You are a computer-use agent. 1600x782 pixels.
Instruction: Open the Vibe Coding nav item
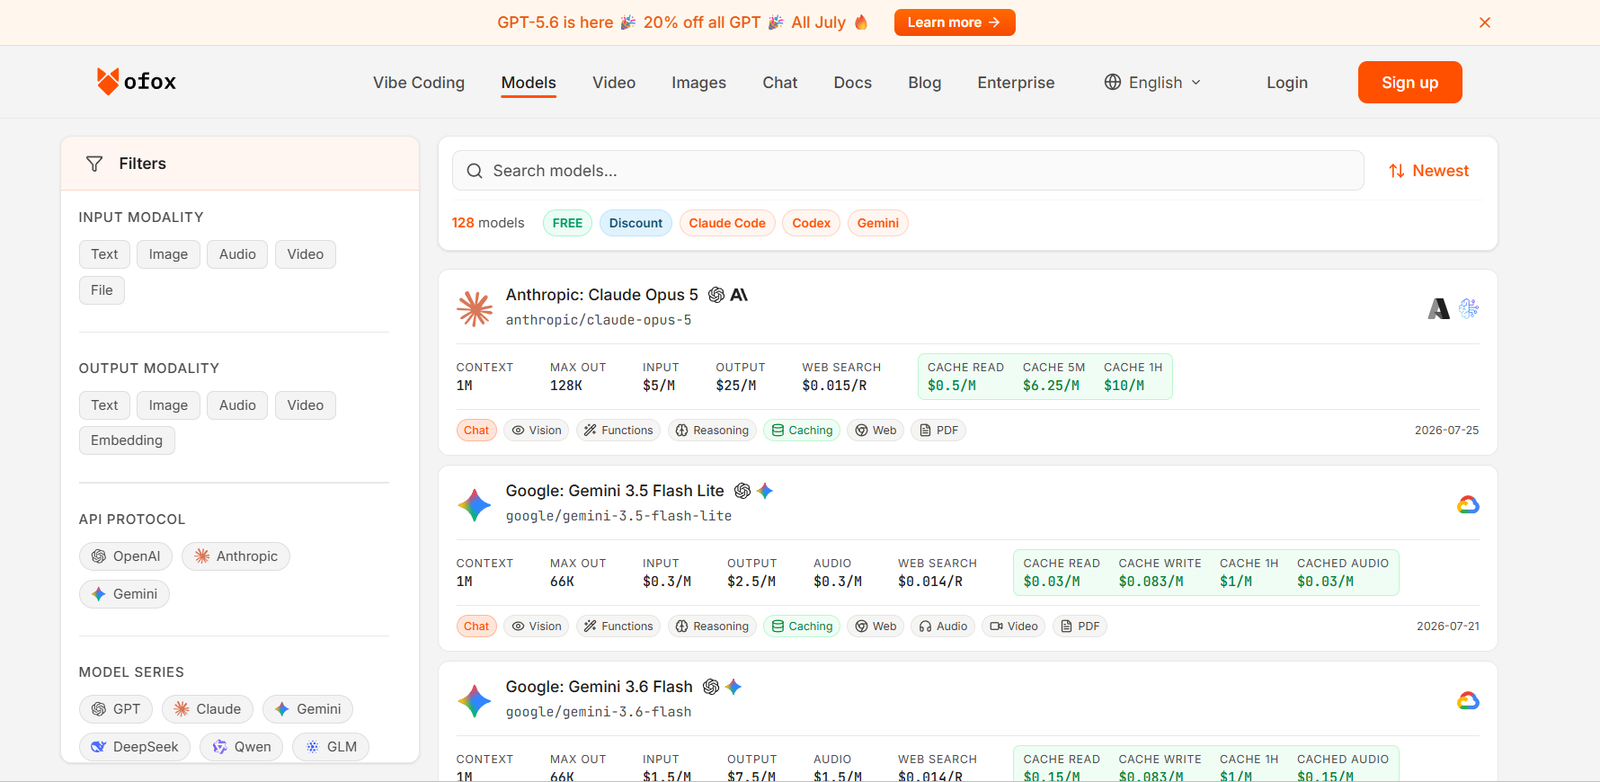click(419, 82)
